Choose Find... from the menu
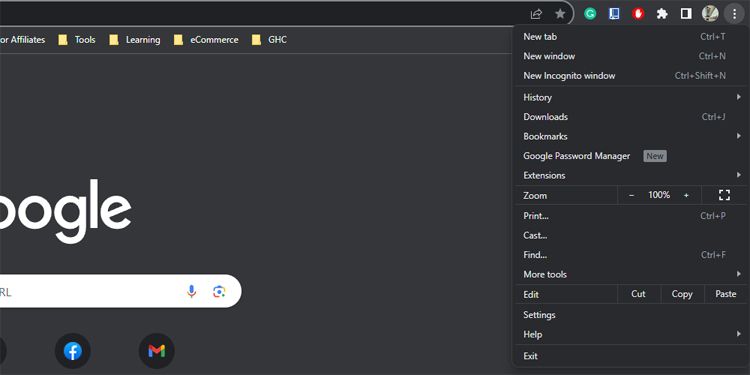The width and height of the screenshot is (750, 375). point(631,255)
